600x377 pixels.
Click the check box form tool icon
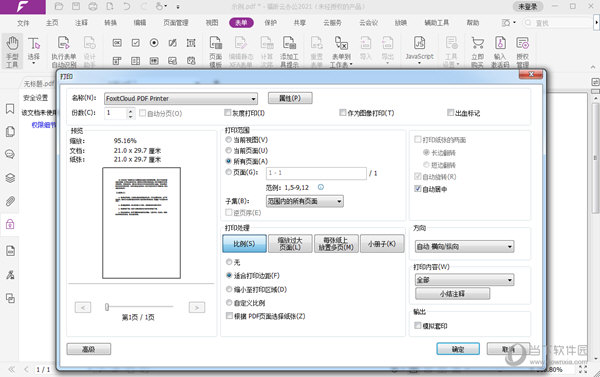pos(135,42)
